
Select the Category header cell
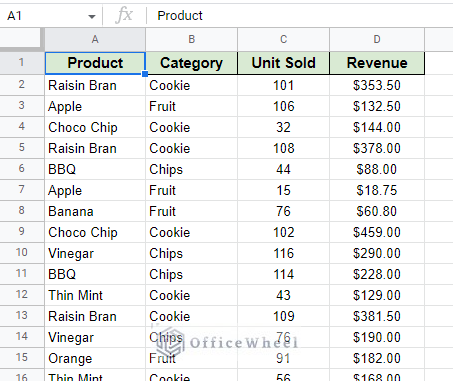pos(191,63)
